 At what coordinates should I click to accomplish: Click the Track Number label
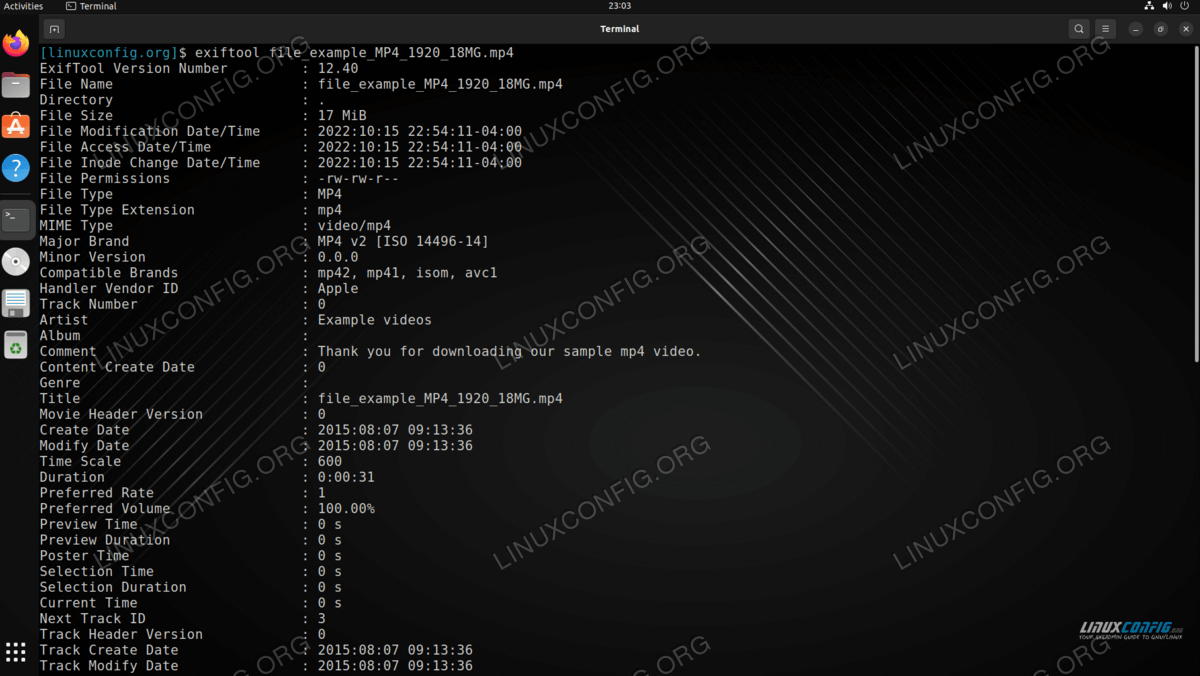tap(89, 304)
